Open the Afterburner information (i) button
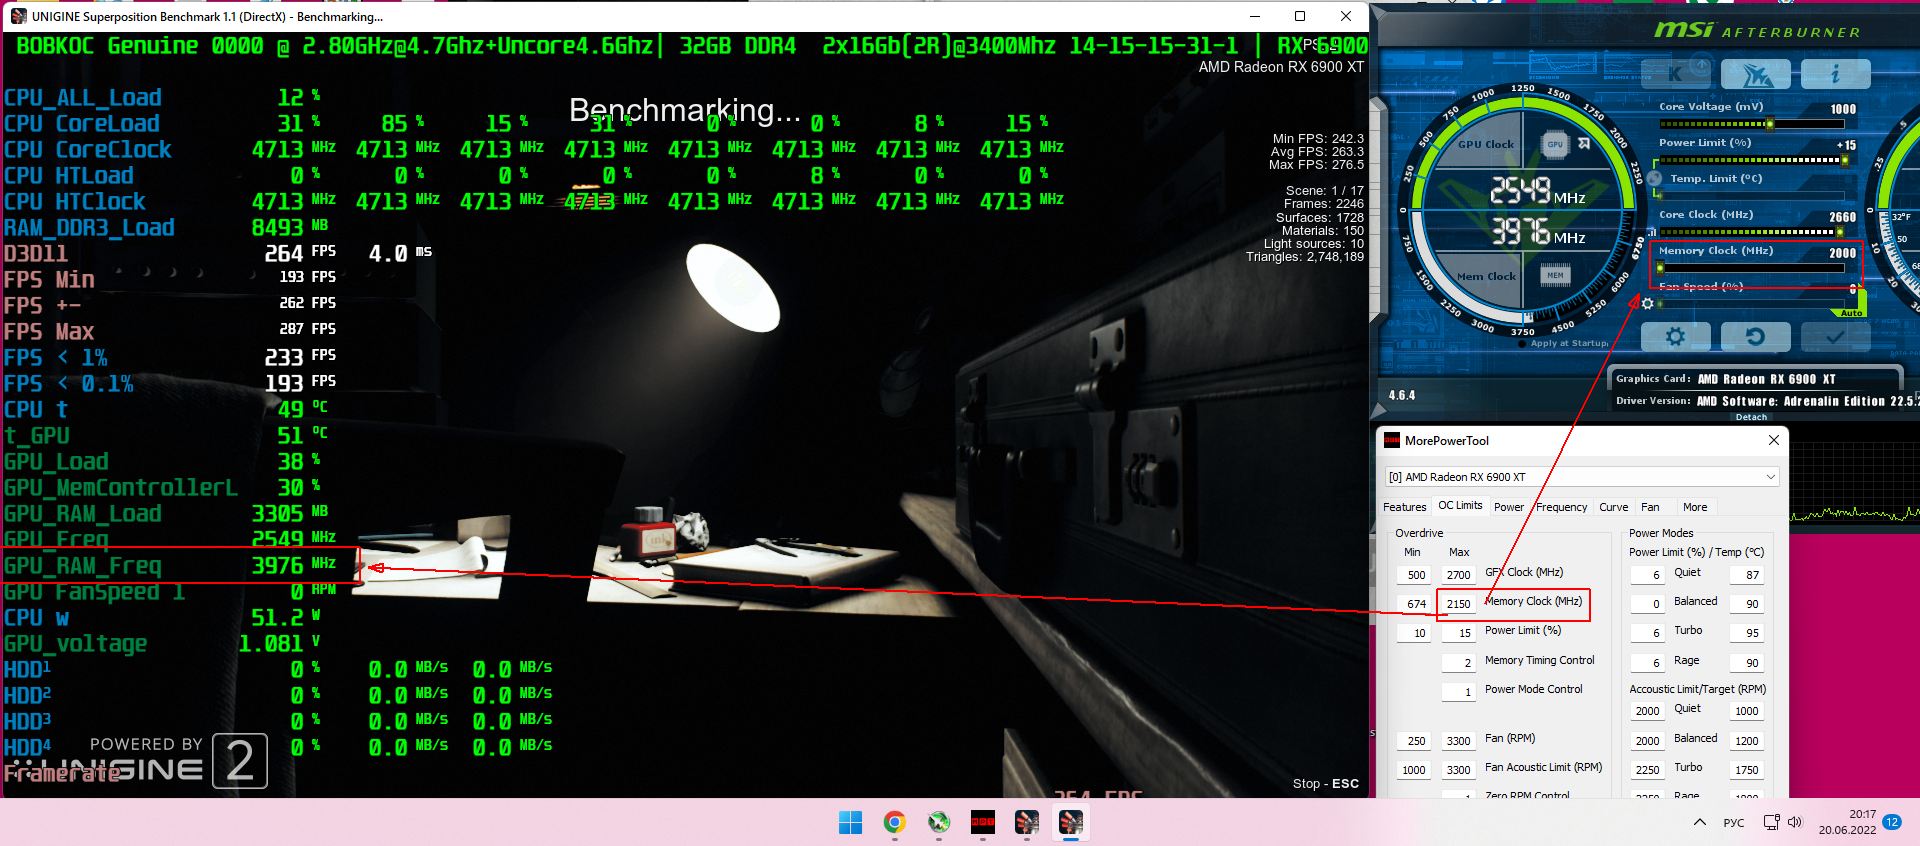Image resolution: width=1920 pixels, height=846 pixels. [1835, 74]
